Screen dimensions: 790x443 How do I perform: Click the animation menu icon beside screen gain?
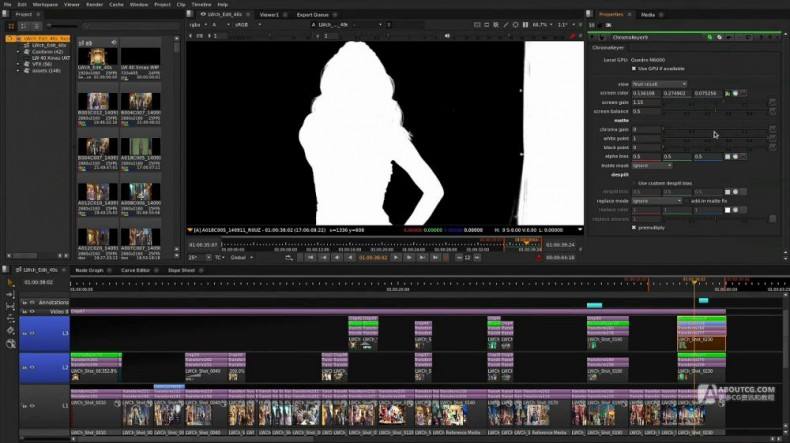click(772, 102)
